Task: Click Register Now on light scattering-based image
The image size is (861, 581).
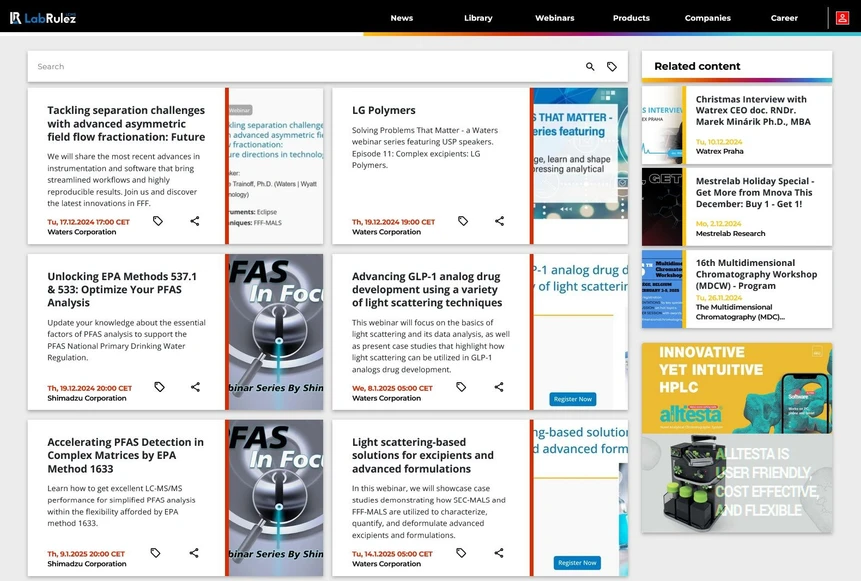Action: (577, 563)
